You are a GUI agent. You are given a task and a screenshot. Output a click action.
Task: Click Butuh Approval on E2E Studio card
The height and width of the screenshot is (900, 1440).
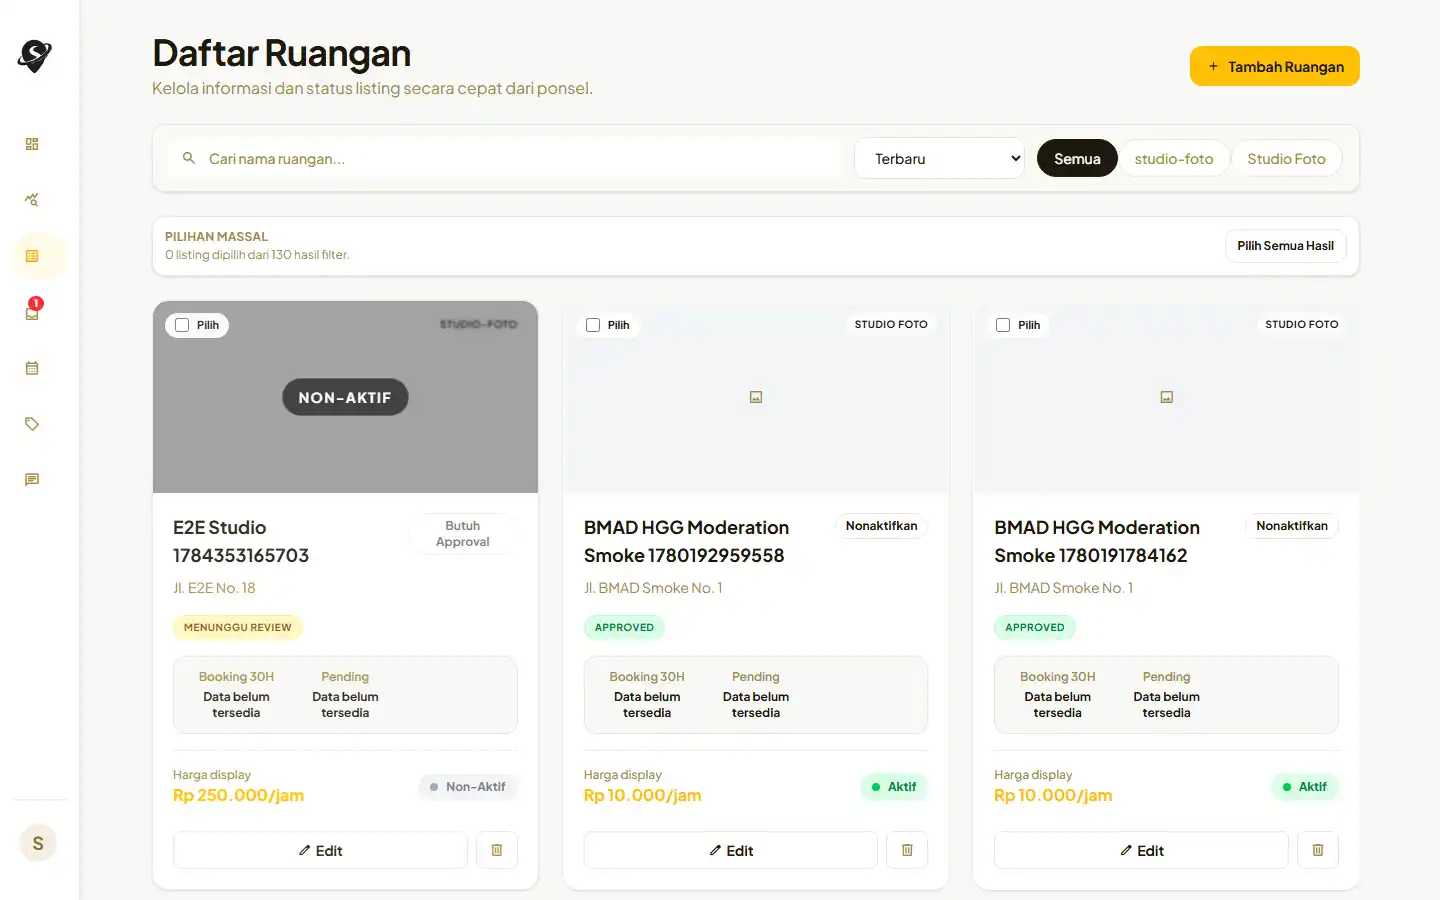(x=463, y=534)
